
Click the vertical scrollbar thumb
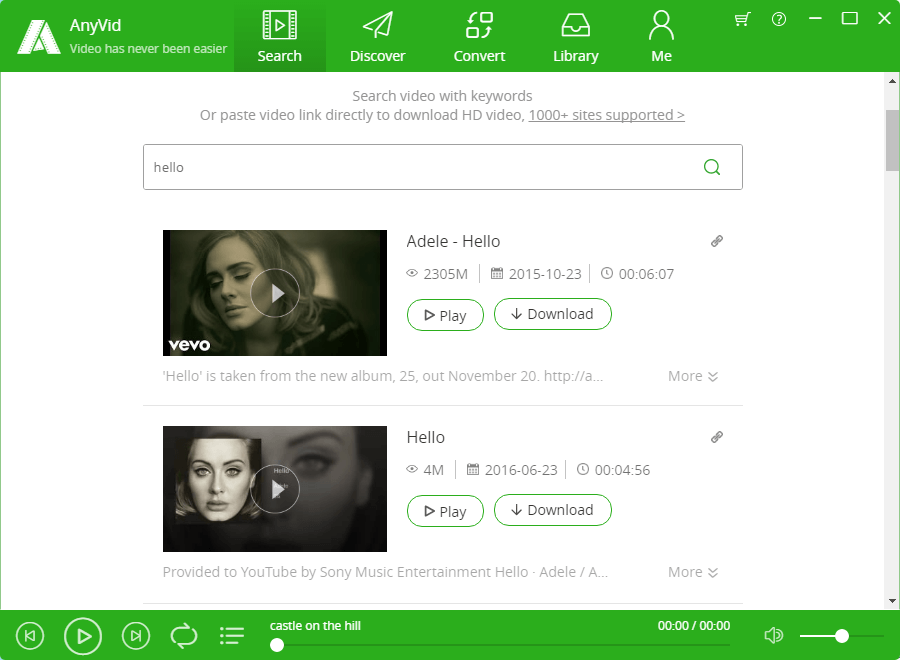[x=892, y=141]
